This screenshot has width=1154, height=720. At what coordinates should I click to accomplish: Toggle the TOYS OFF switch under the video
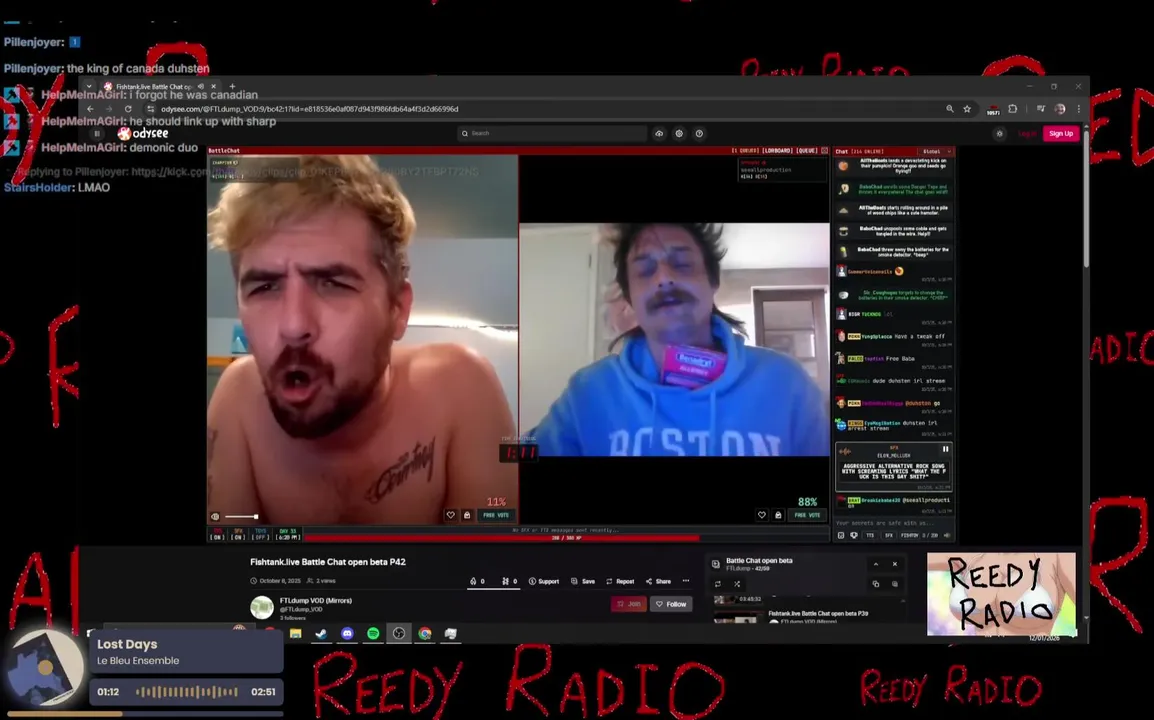261,534
